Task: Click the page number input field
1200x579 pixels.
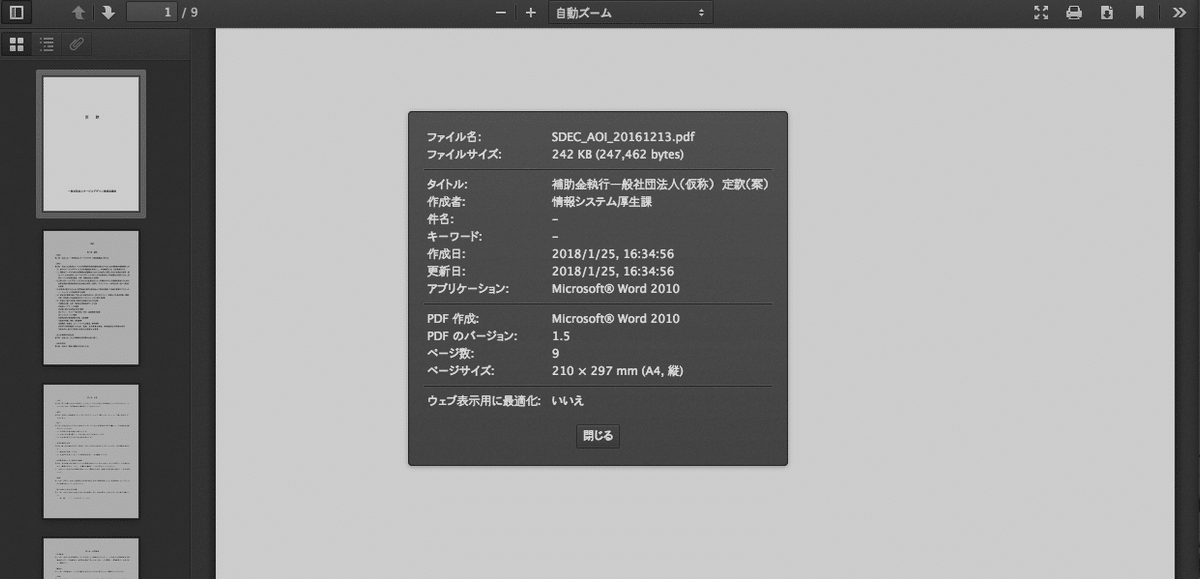Action: 152,13
